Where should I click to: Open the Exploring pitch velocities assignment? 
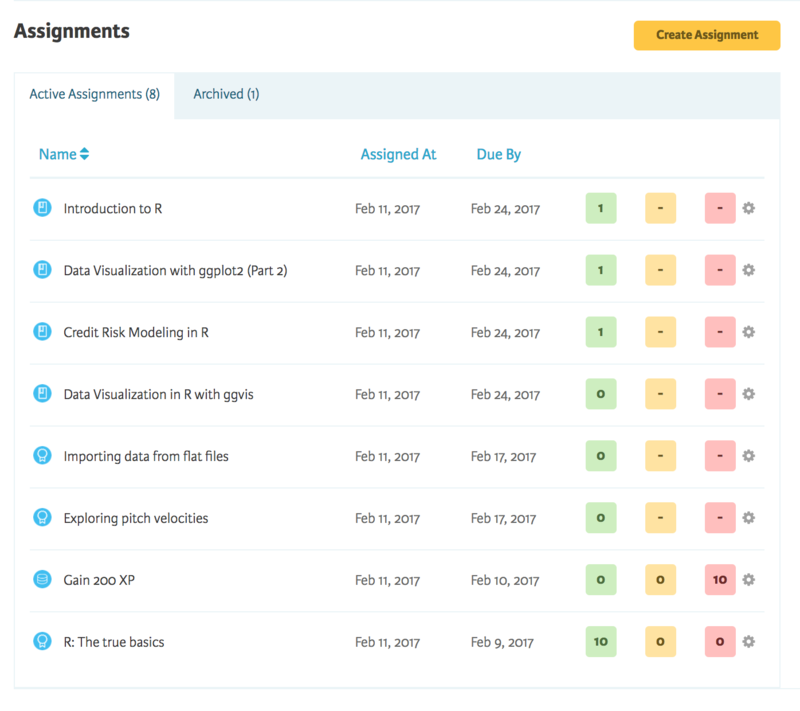coord(136,518)
